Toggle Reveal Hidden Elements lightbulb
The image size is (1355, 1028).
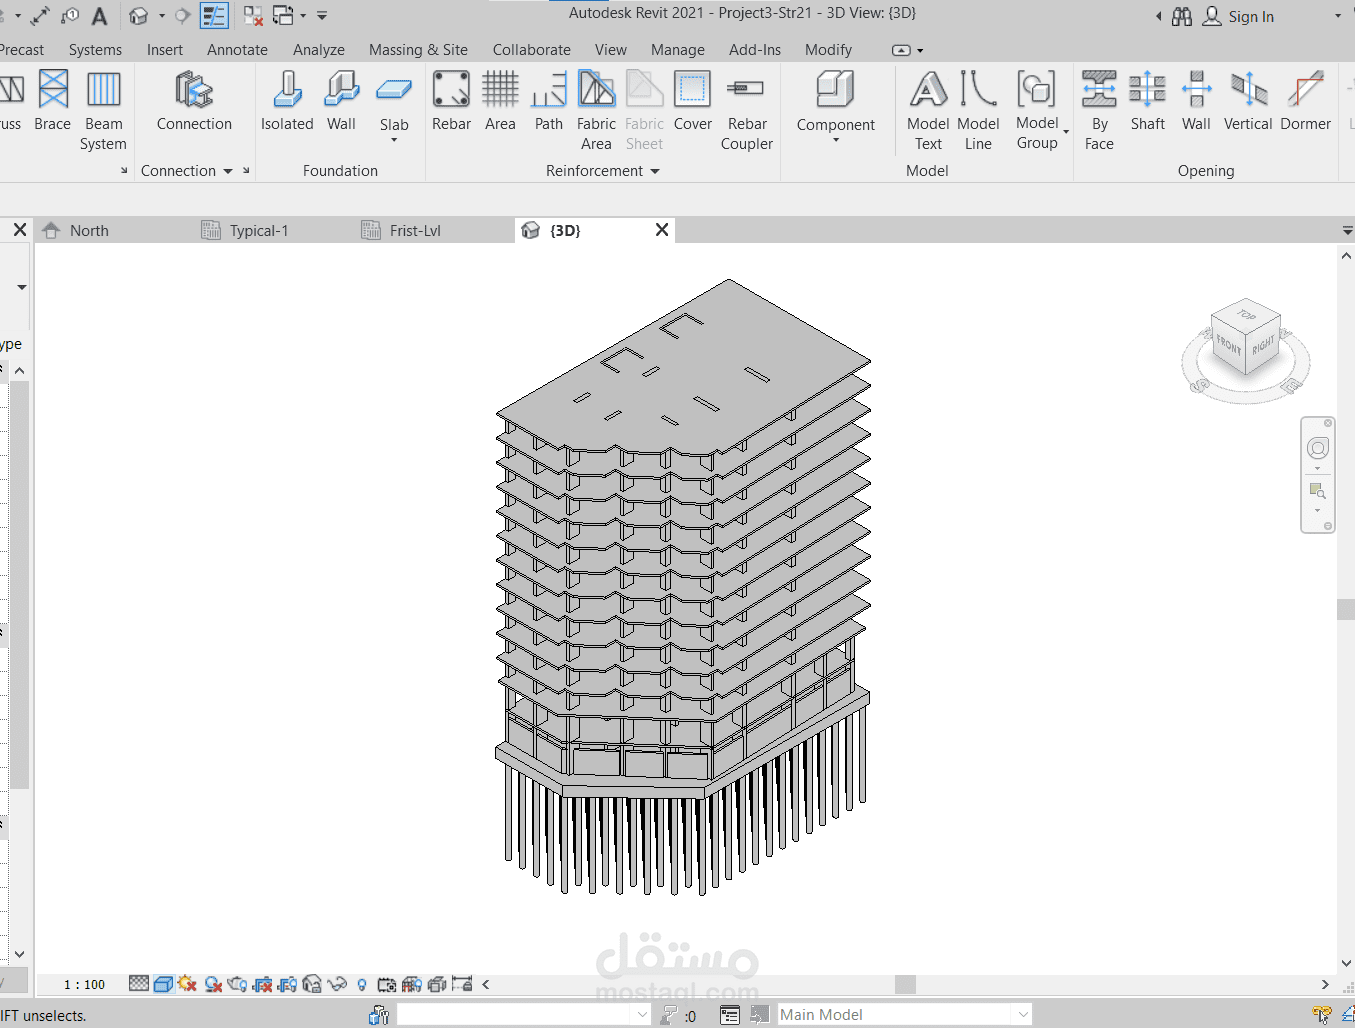[x=362, y=985]
